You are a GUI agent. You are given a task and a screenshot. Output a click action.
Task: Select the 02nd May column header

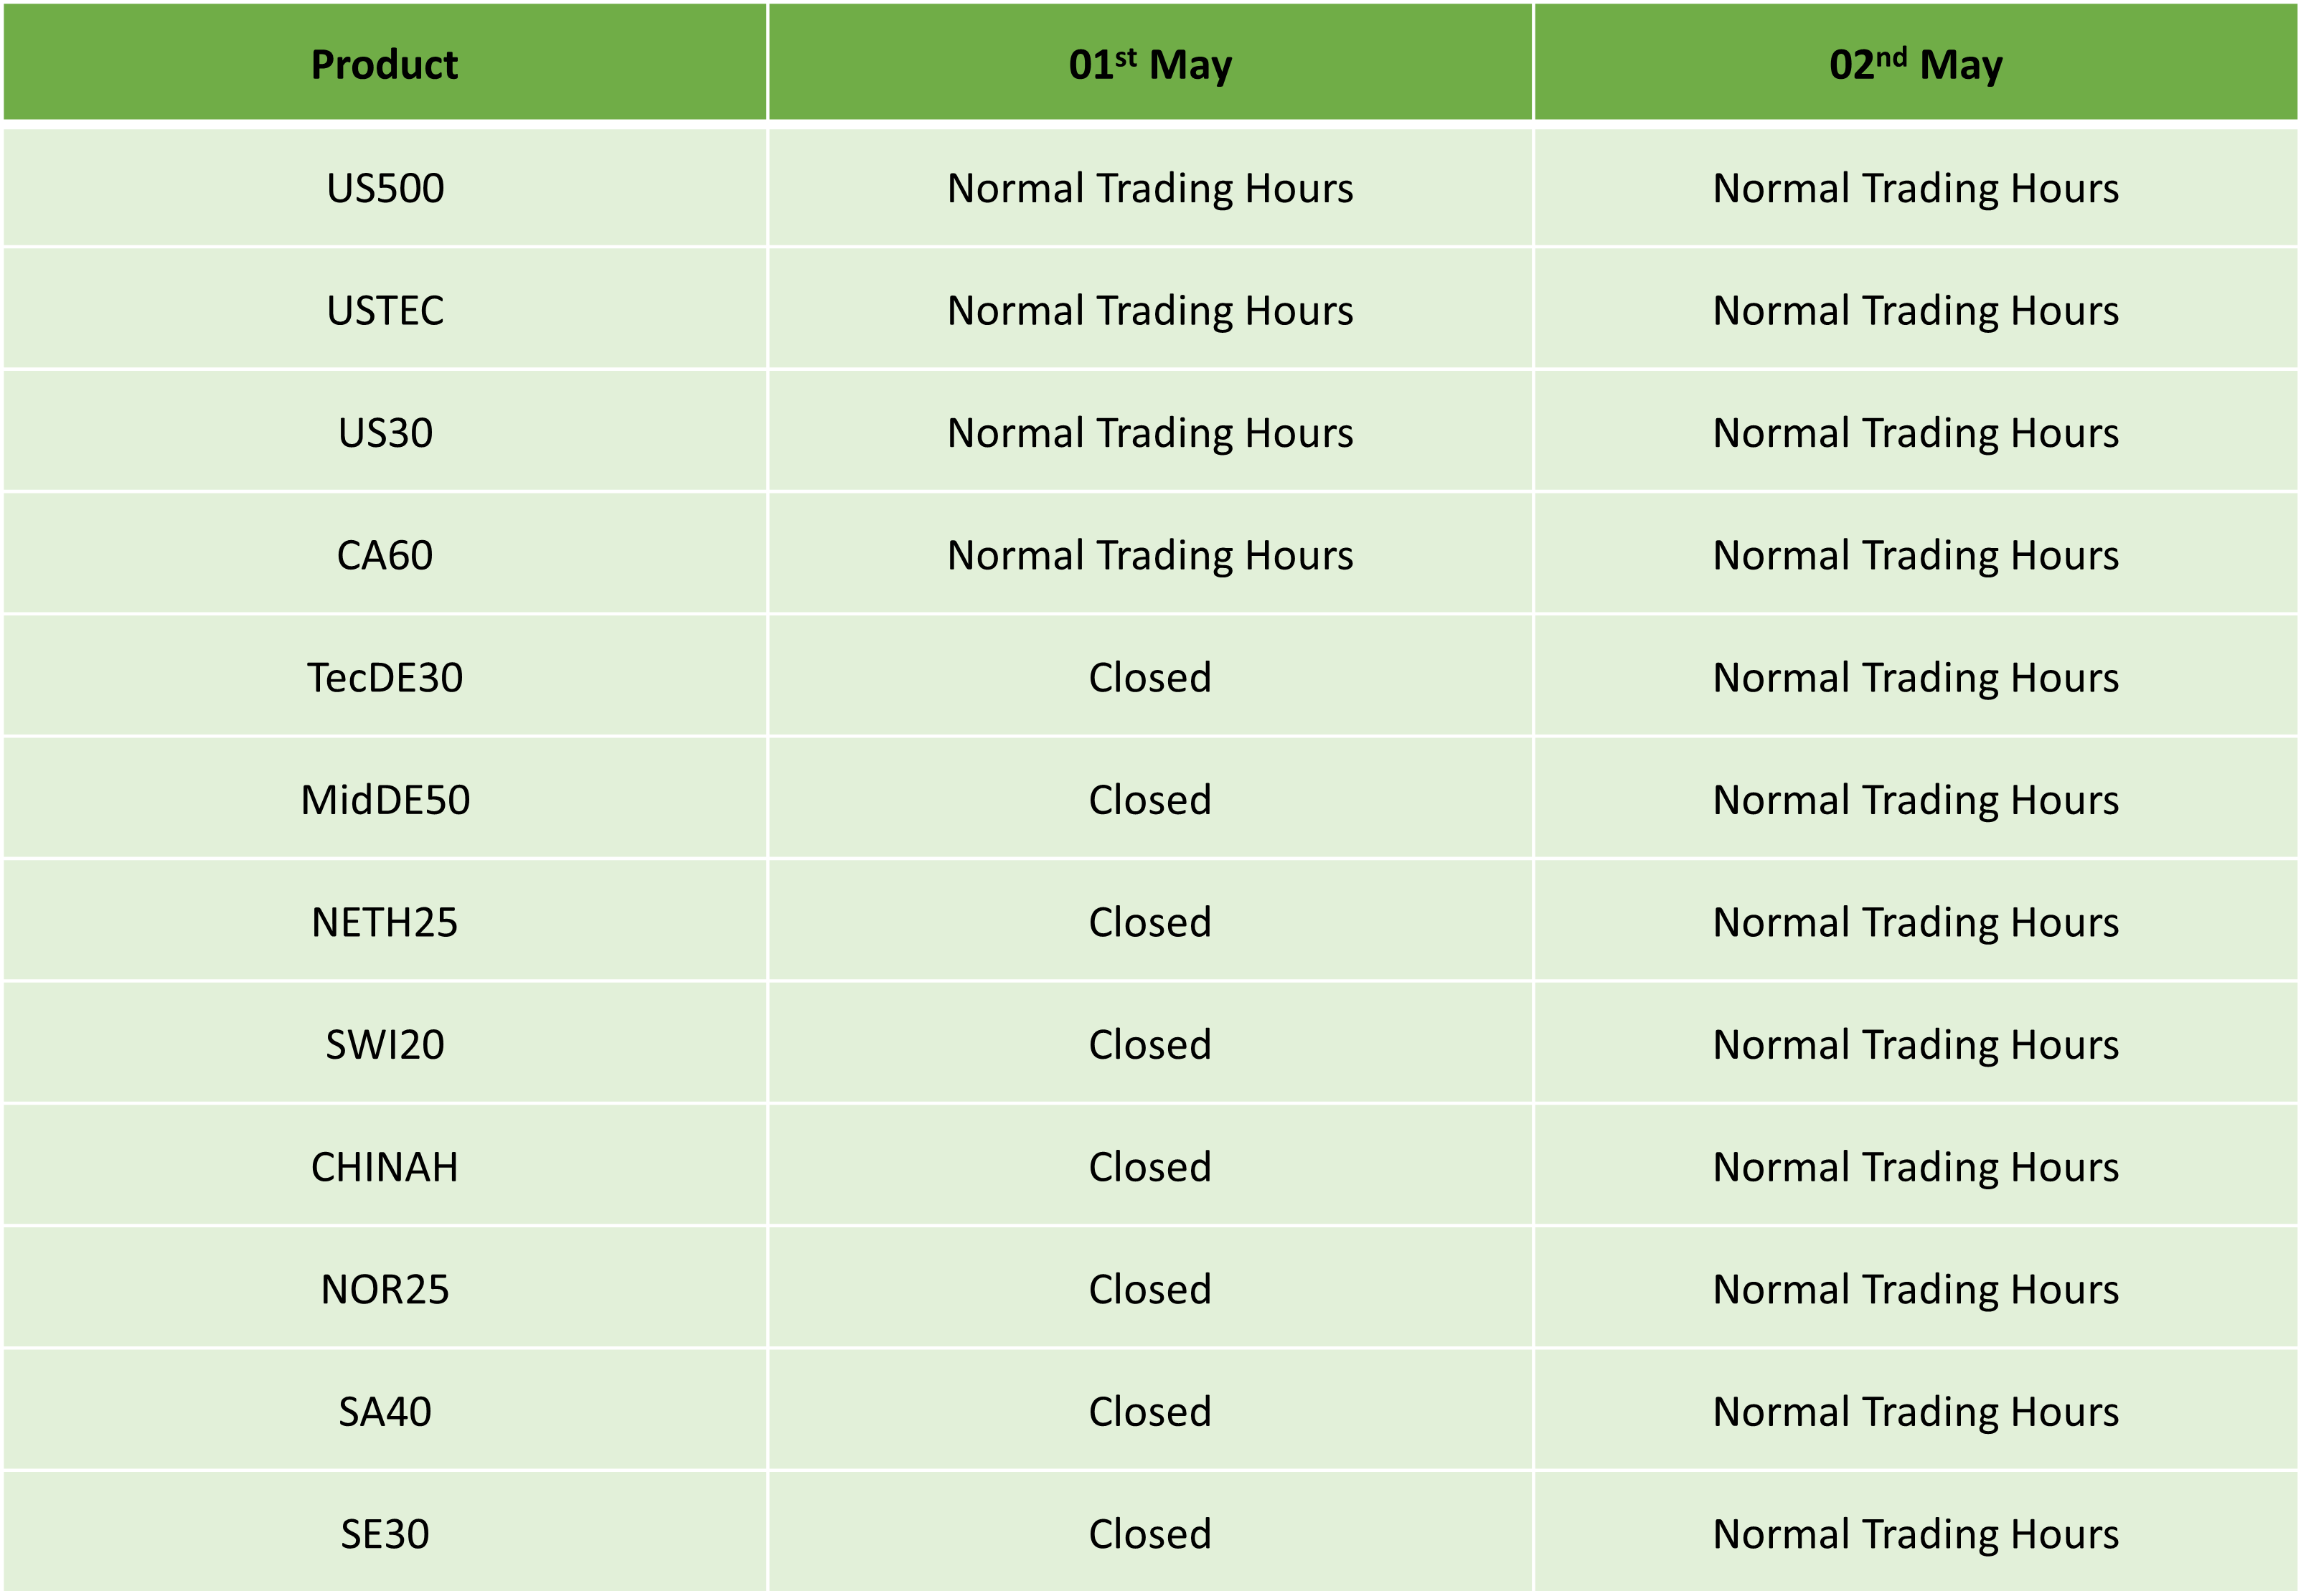click(x=1916, y=63)
